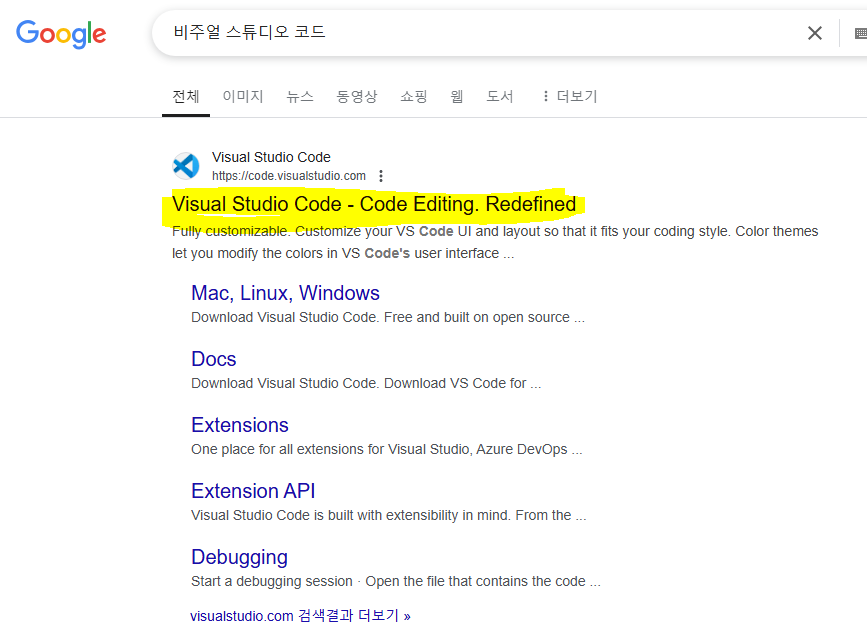
Task: Switch to the 도서 tab
Action: 500,96
